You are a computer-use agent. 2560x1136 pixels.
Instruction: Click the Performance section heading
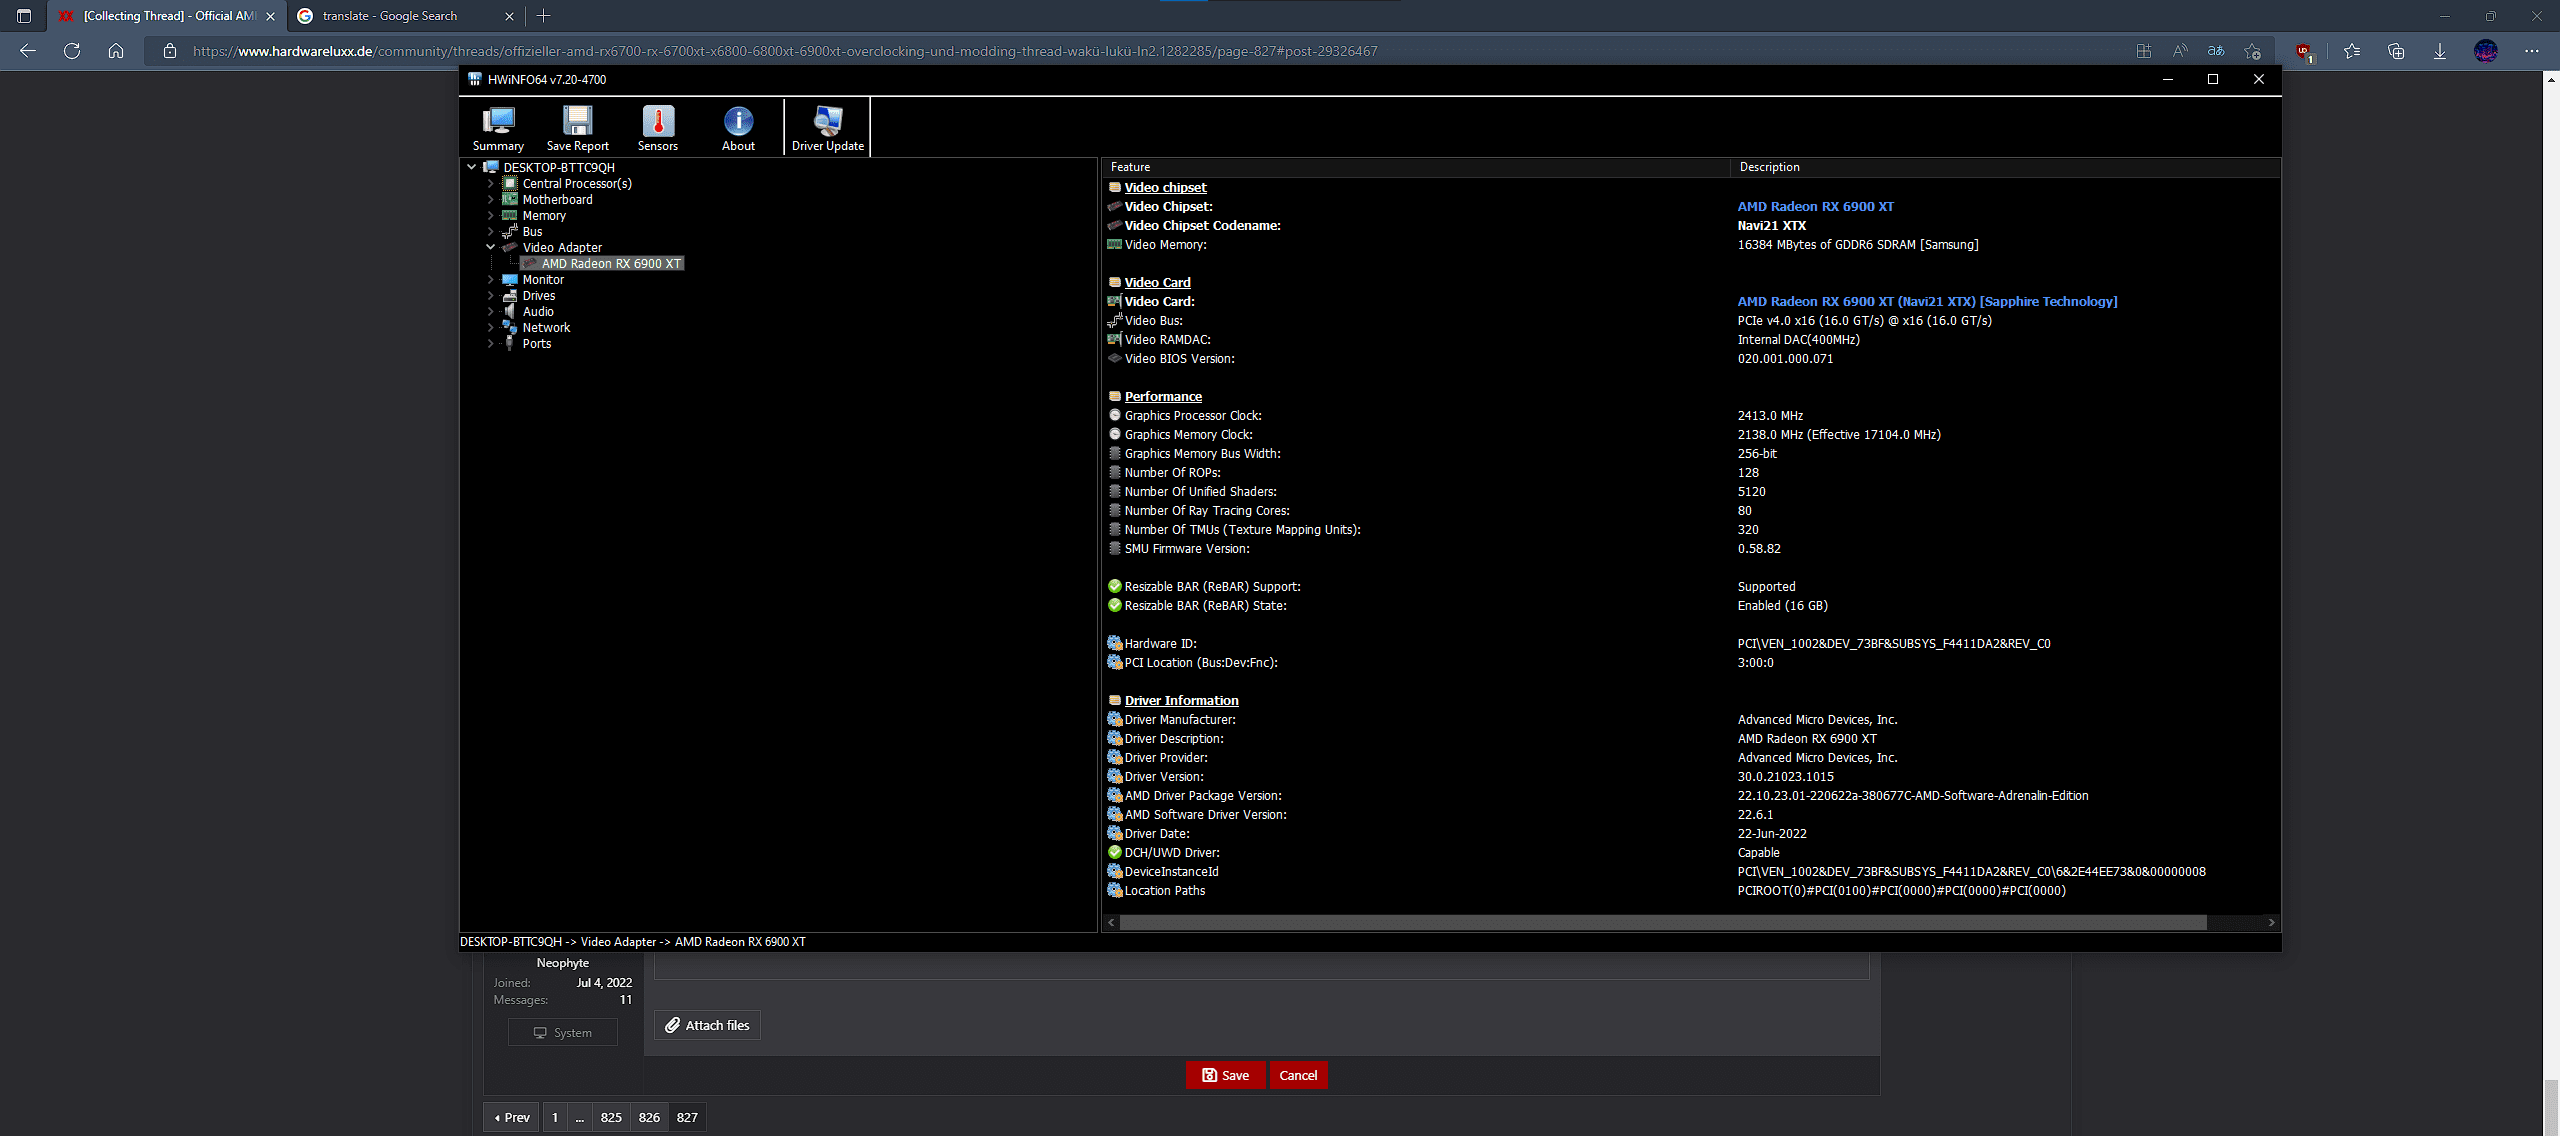click(1163, 396)
